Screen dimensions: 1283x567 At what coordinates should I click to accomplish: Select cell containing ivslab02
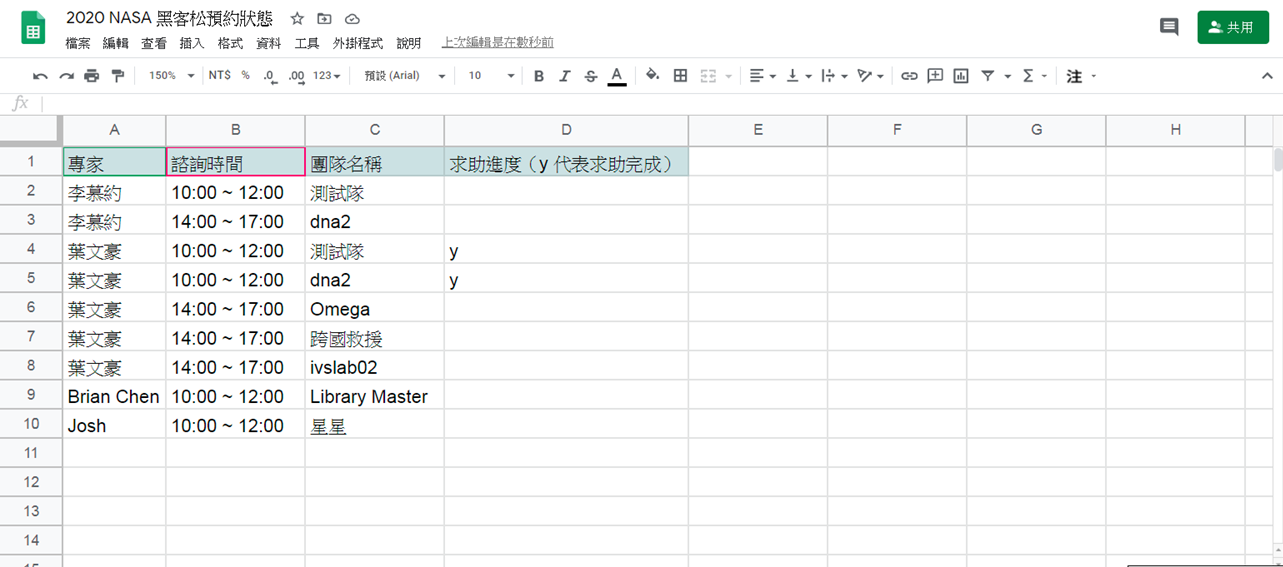(375, 367)
